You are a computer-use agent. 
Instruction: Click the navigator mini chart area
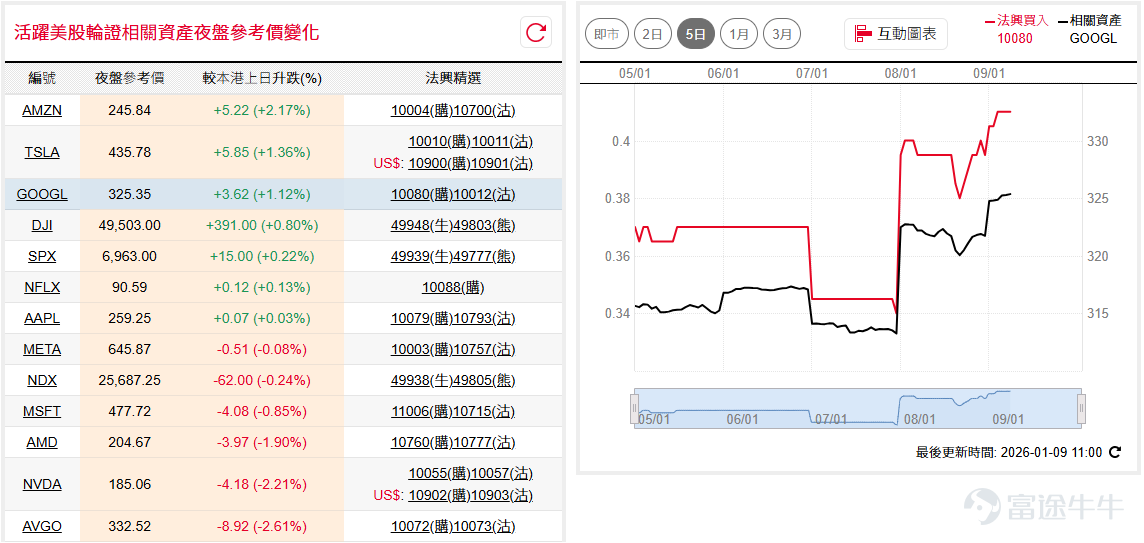click(x=858, y=408)
